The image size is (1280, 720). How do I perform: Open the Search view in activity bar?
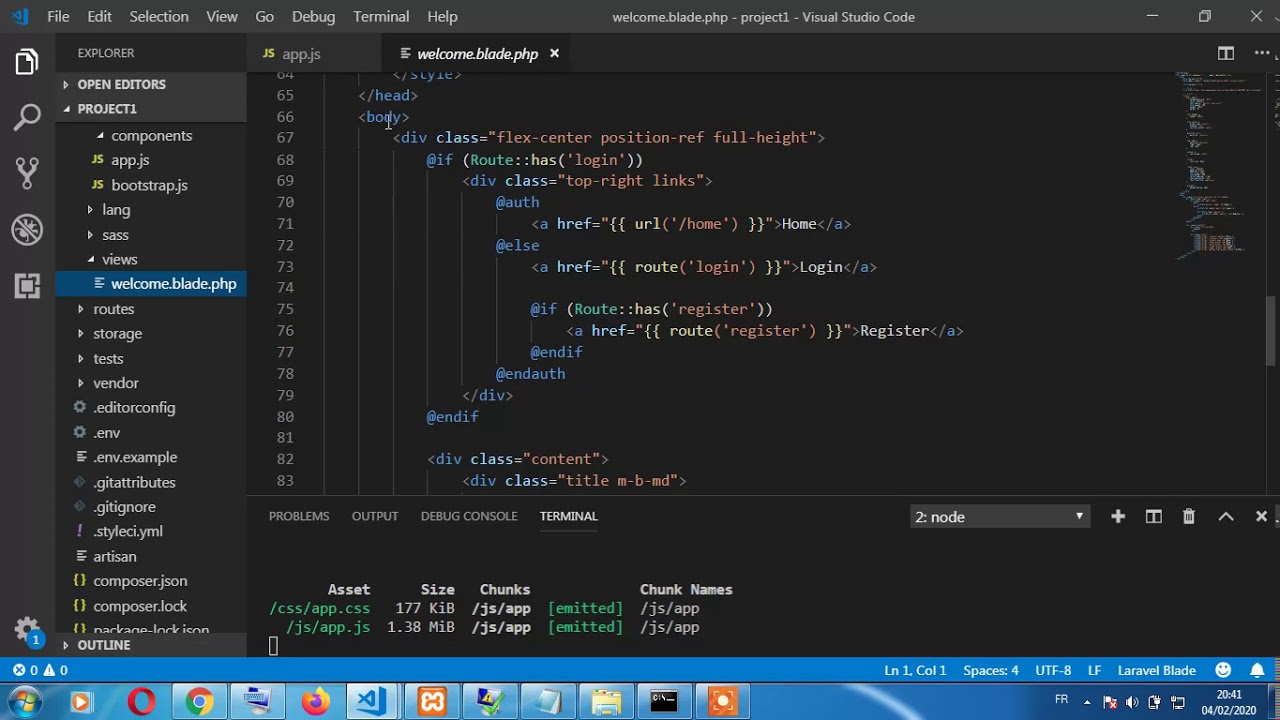point(27,118)
